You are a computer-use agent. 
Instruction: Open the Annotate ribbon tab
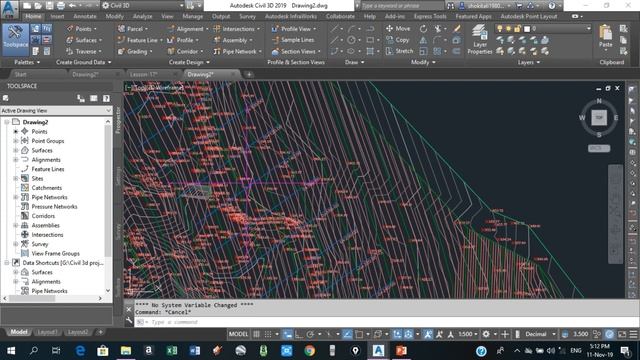click(x=85, y=16)
